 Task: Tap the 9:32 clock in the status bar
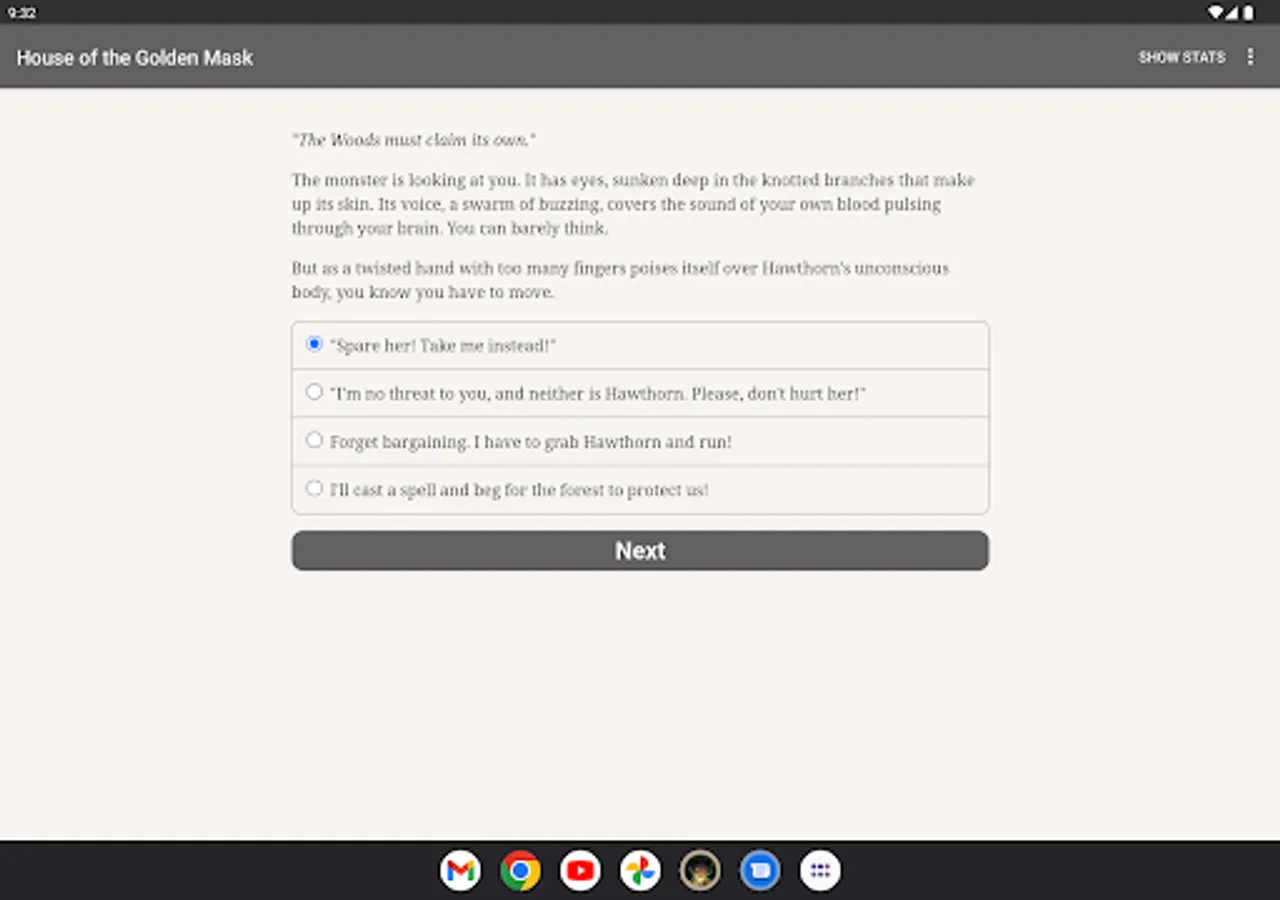point(22,12)
